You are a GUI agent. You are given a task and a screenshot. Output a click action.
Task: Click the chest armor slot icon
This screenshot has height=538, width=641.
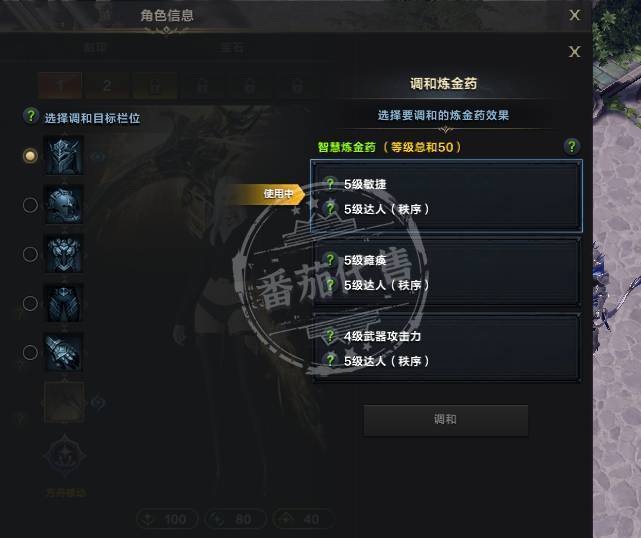64,253
